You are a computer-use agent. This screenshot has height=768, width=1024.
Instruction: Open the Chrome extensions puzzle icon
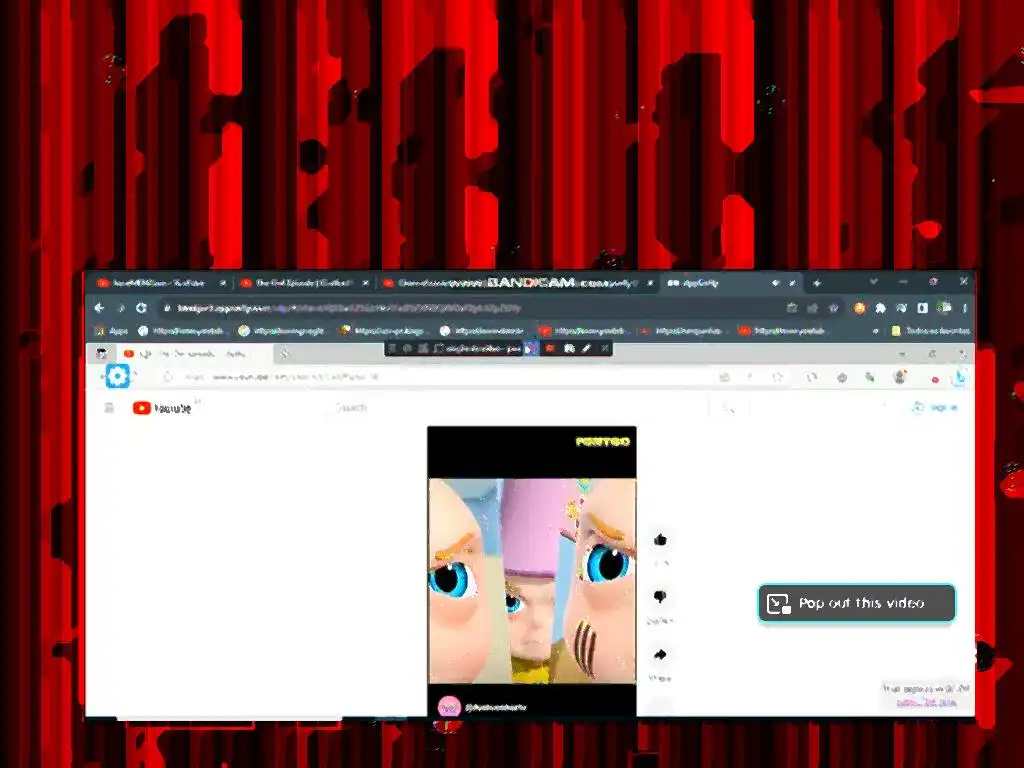pyautogui.click(x=880, y=308)
